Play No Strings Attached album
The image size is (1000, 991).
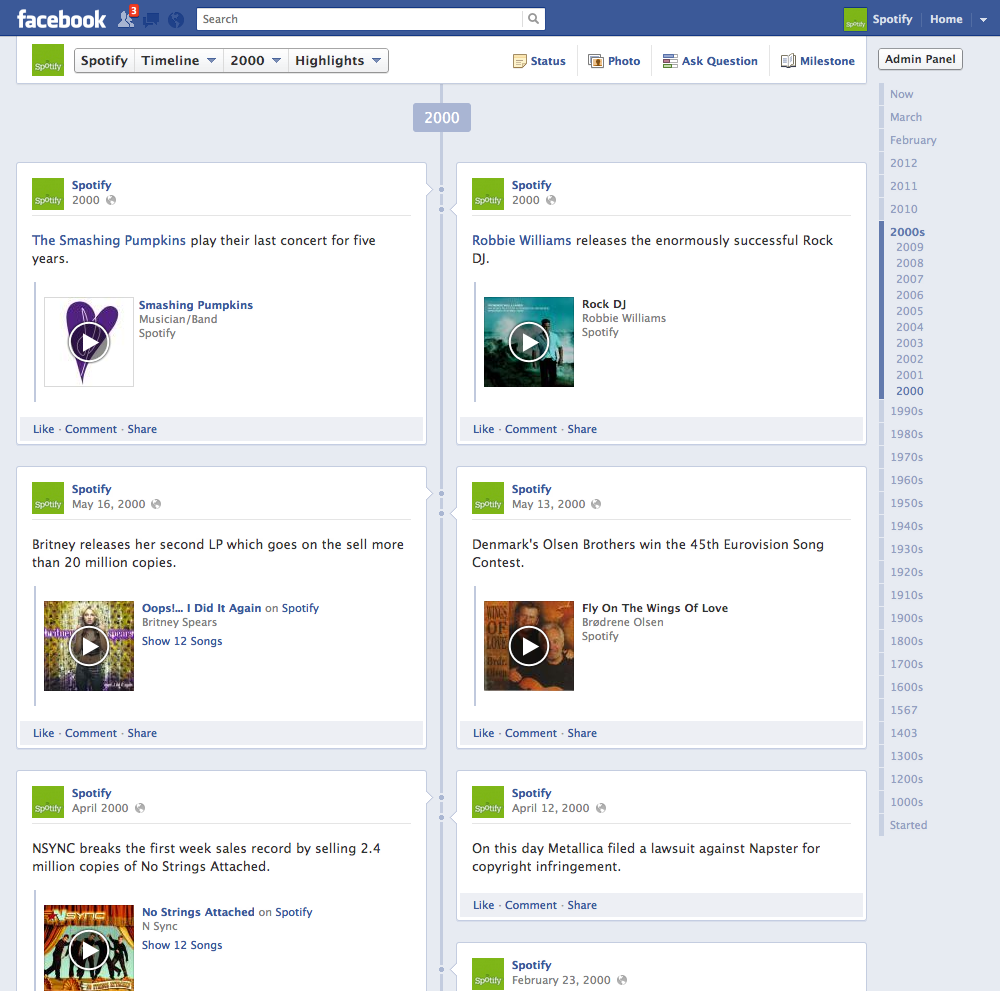point(89,950)
